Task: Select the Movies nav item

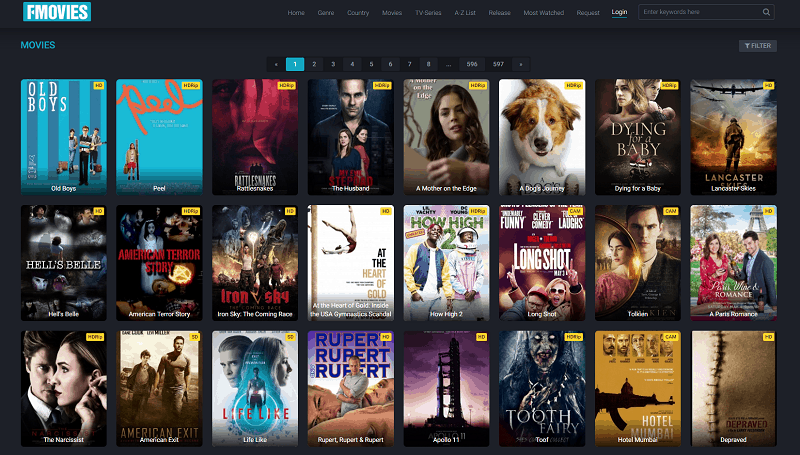Action: click(392, 13)
